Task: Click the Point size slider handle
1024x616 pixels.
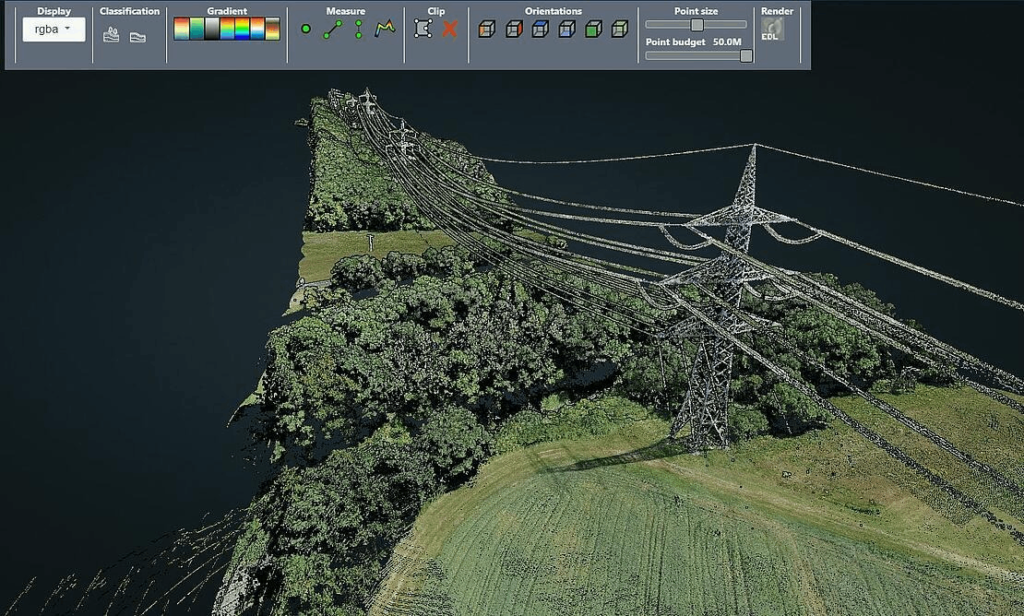Action: tap(697, 24)
